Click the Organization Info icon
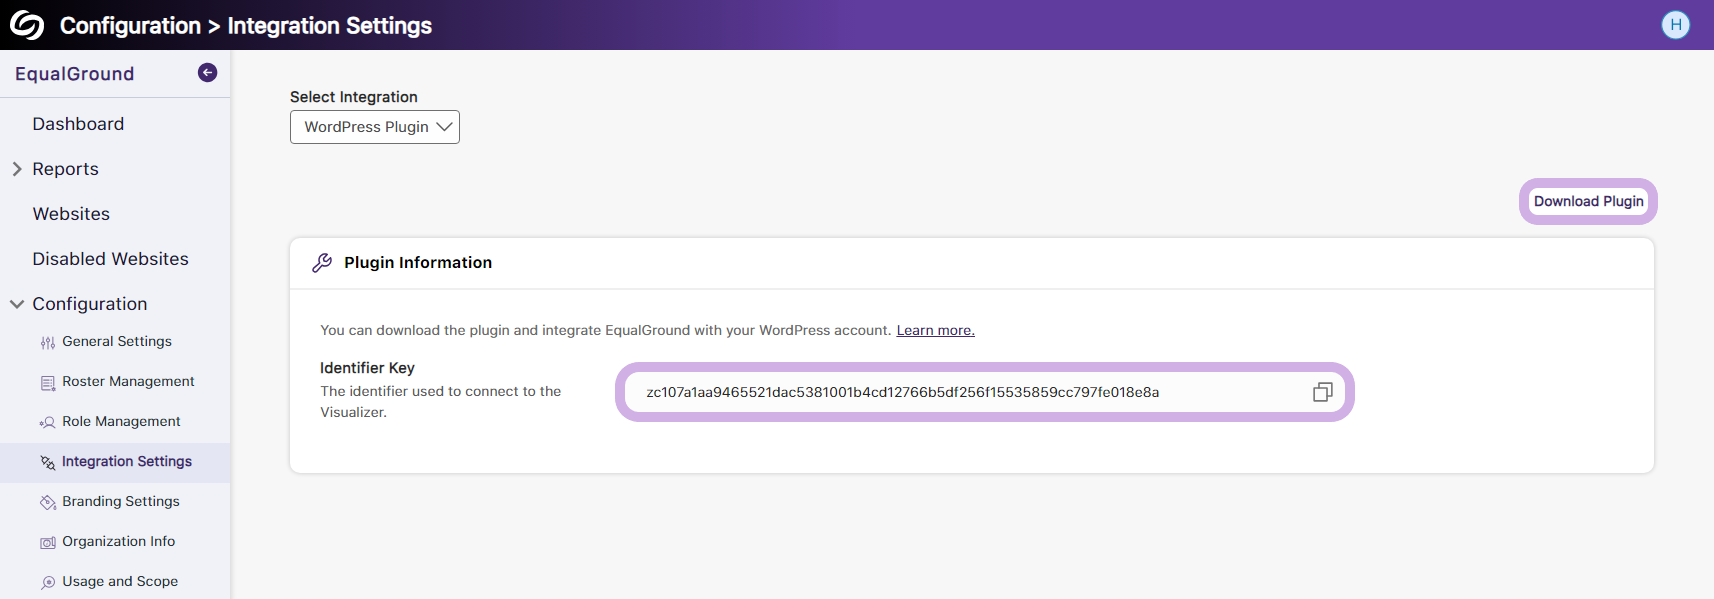 (x=48, y=542)
